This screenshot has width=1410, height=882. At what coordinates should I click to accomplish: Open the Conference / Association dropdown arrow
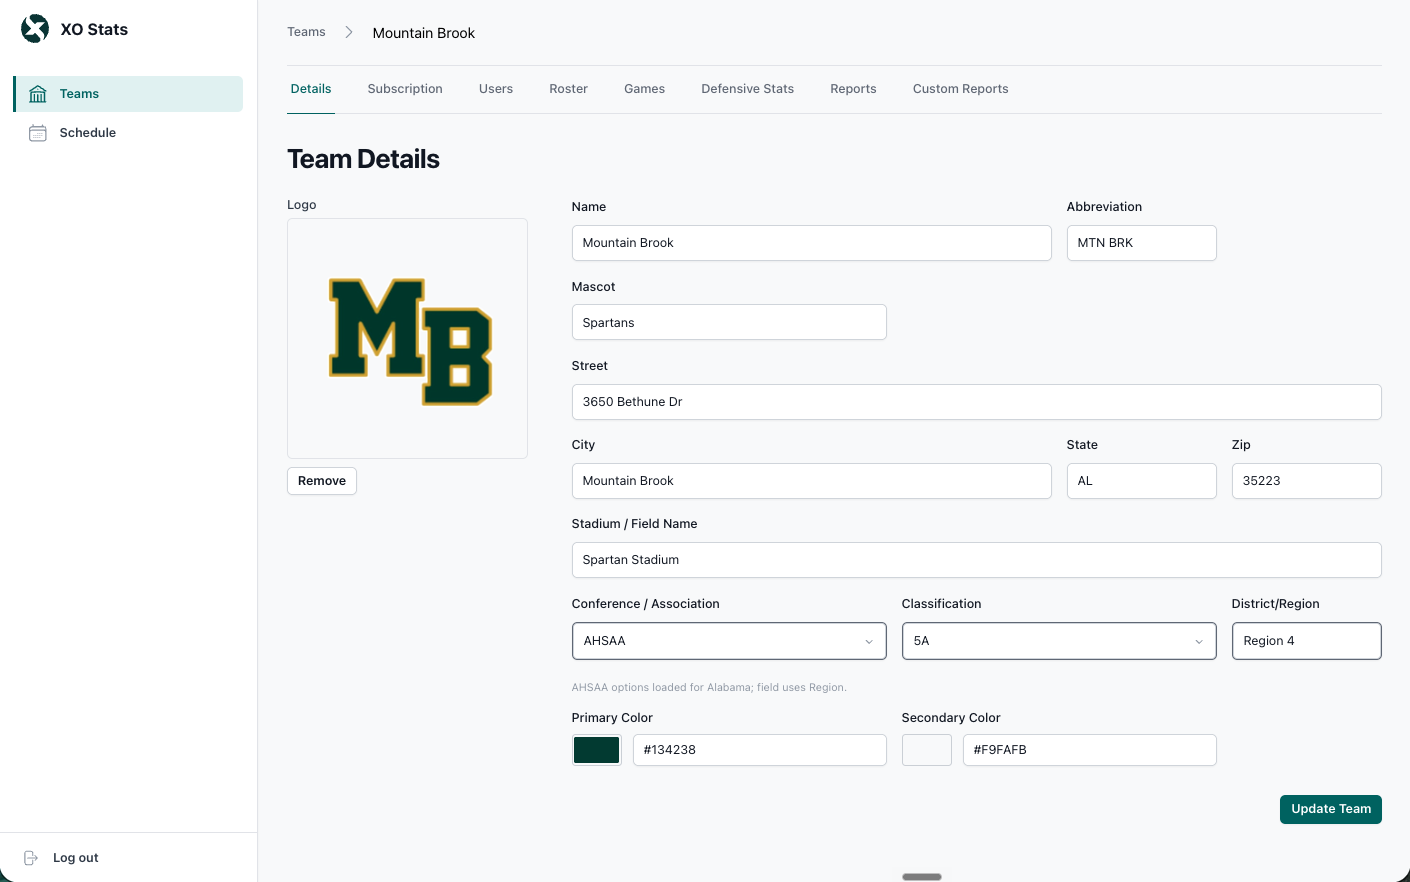869,642
